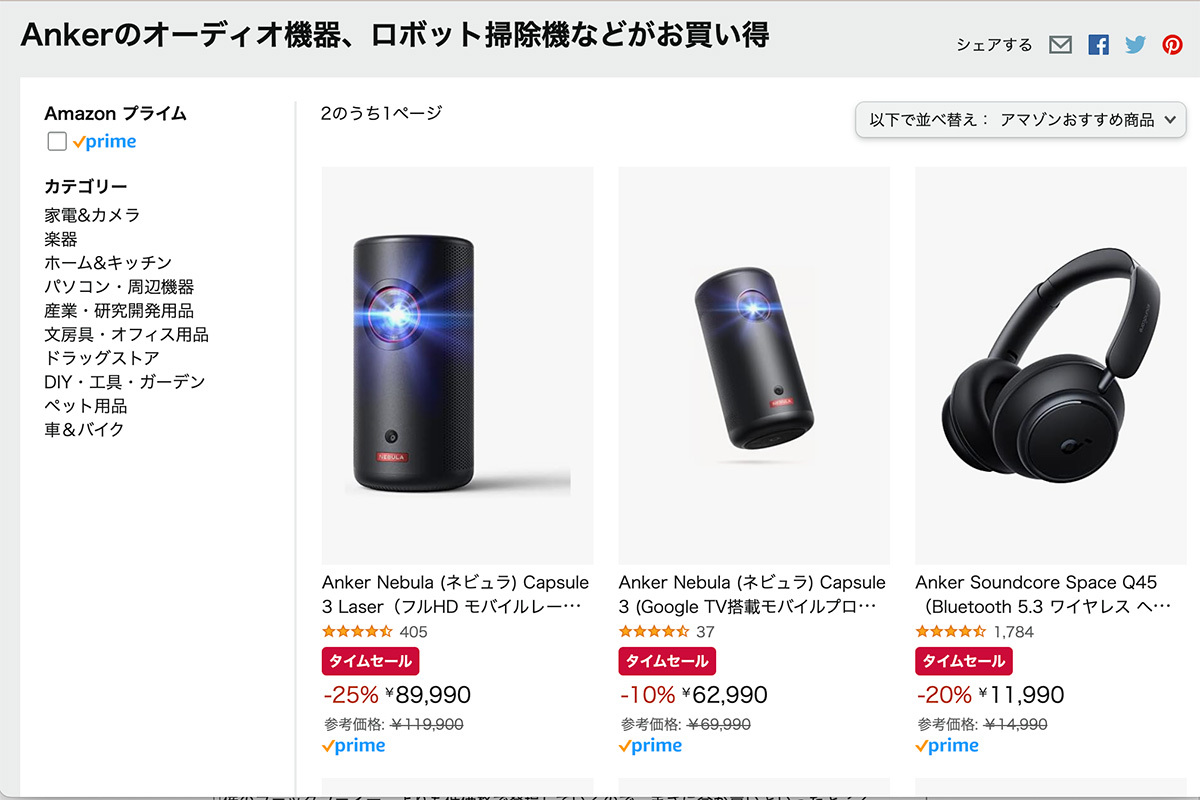This screenshot has height=800, width=1200.
Task: Click the prime logo under Nebula Capsule 3 Laser
Action: click(x=353, y=745)
